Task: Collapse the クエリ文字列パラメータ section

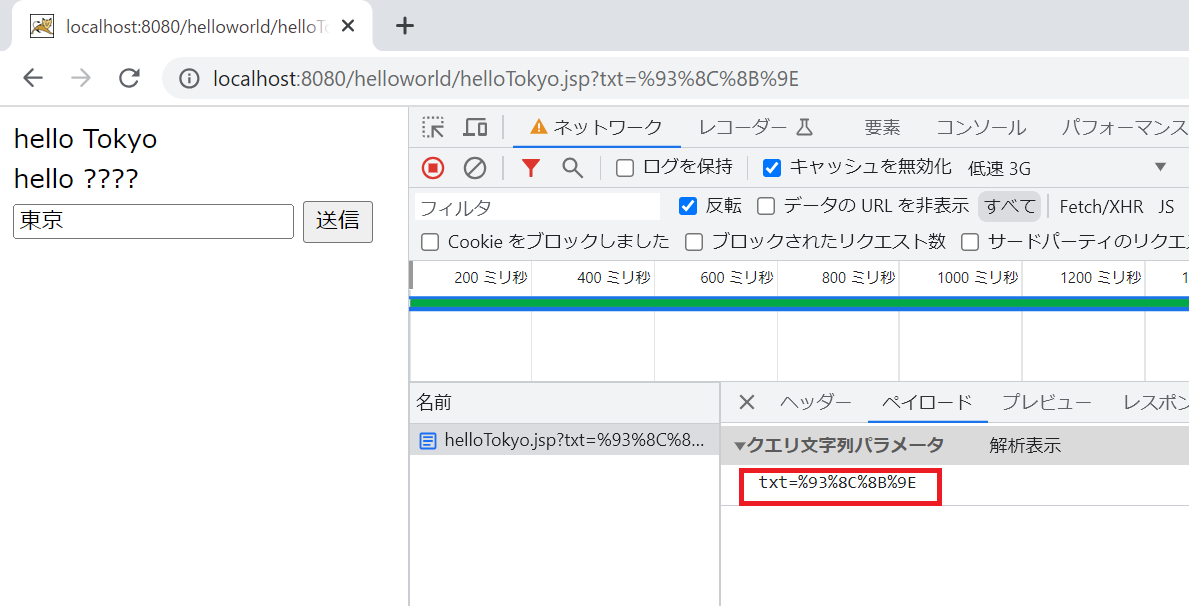Action: pyautogui.click(x=739, y=445)
